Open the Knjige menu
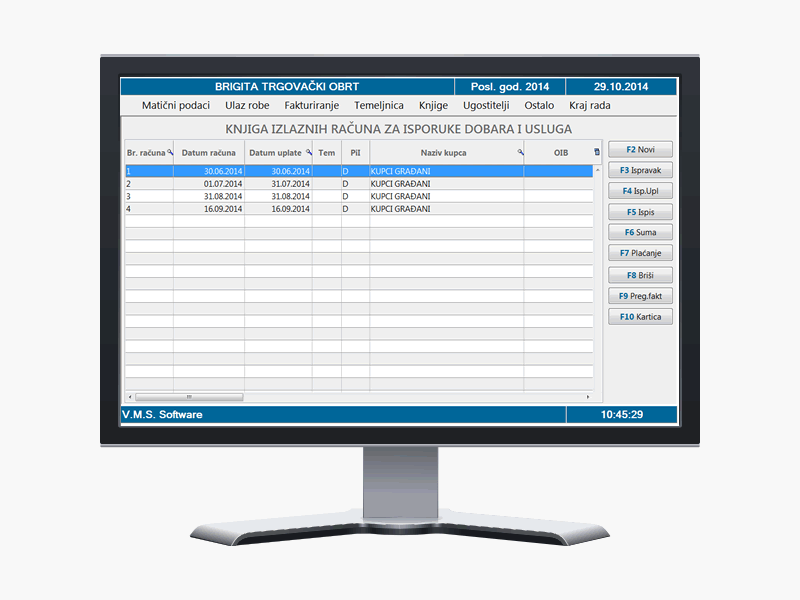 coord(433,105)
